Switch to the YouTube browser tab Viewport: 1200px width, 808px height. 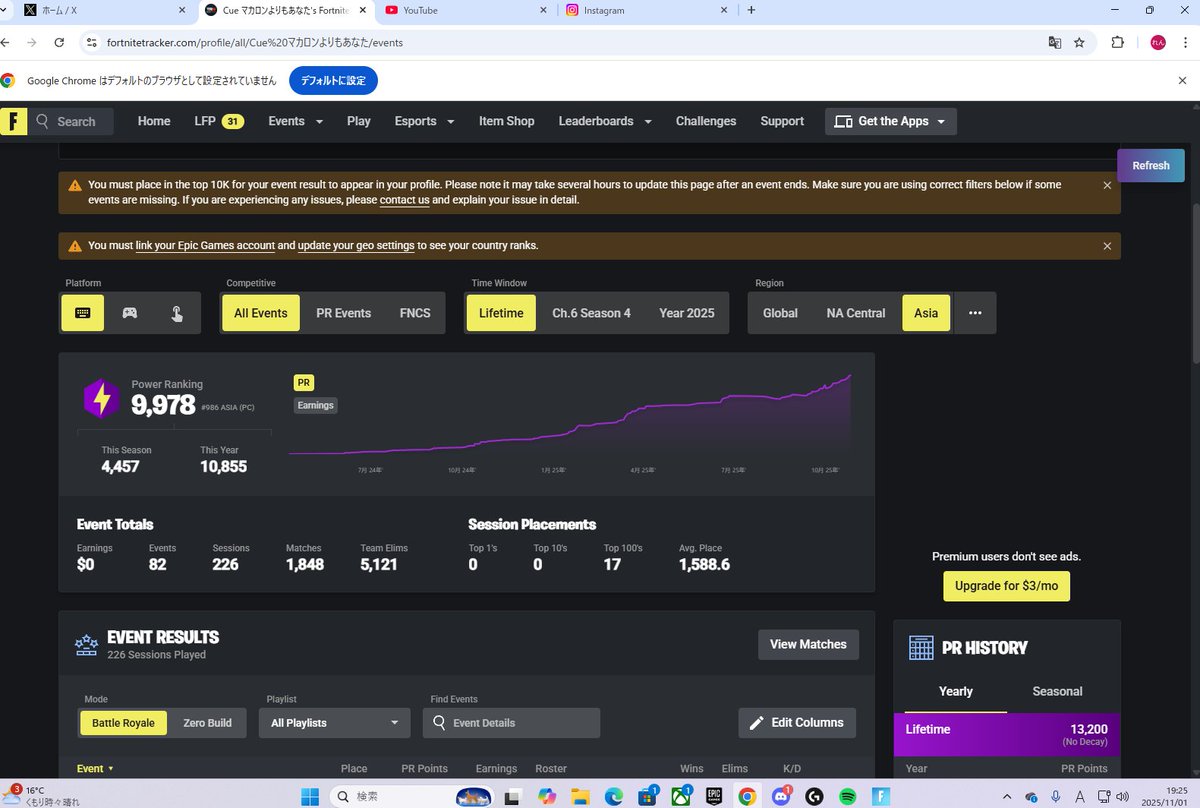pos(465,10)
